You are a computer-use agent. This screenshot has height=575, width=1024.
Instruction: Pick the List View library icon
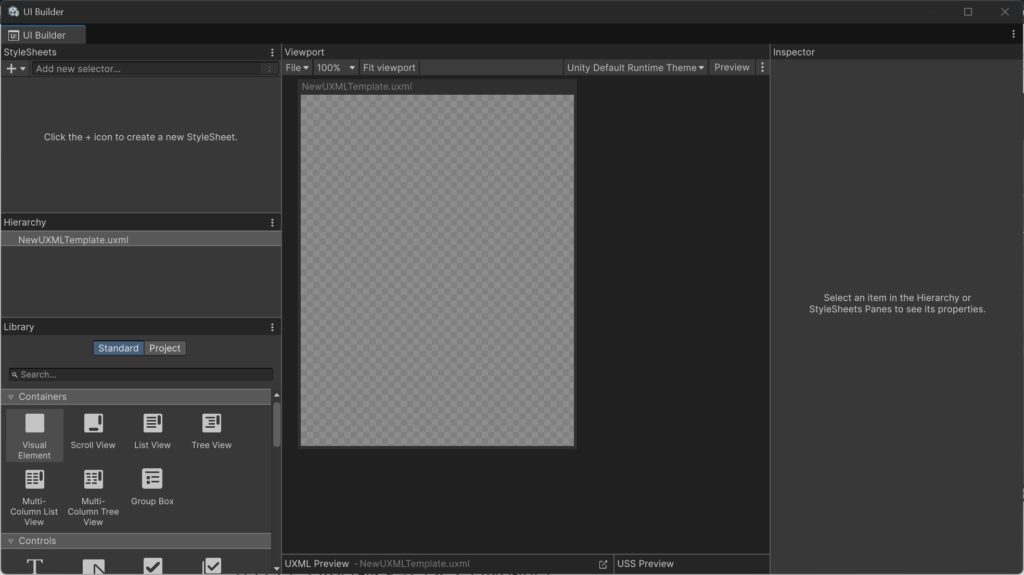(152, 423)
